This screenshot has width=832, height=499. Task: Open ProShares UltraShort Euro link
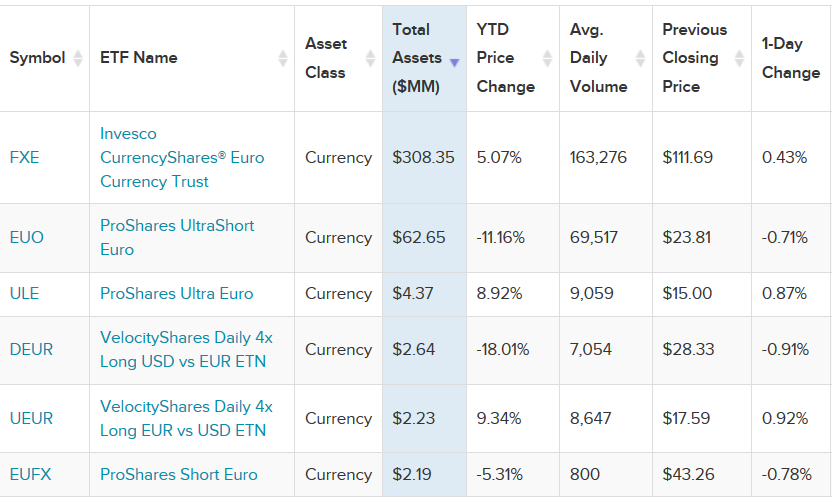pyautogui.click(x=177, y=237)
